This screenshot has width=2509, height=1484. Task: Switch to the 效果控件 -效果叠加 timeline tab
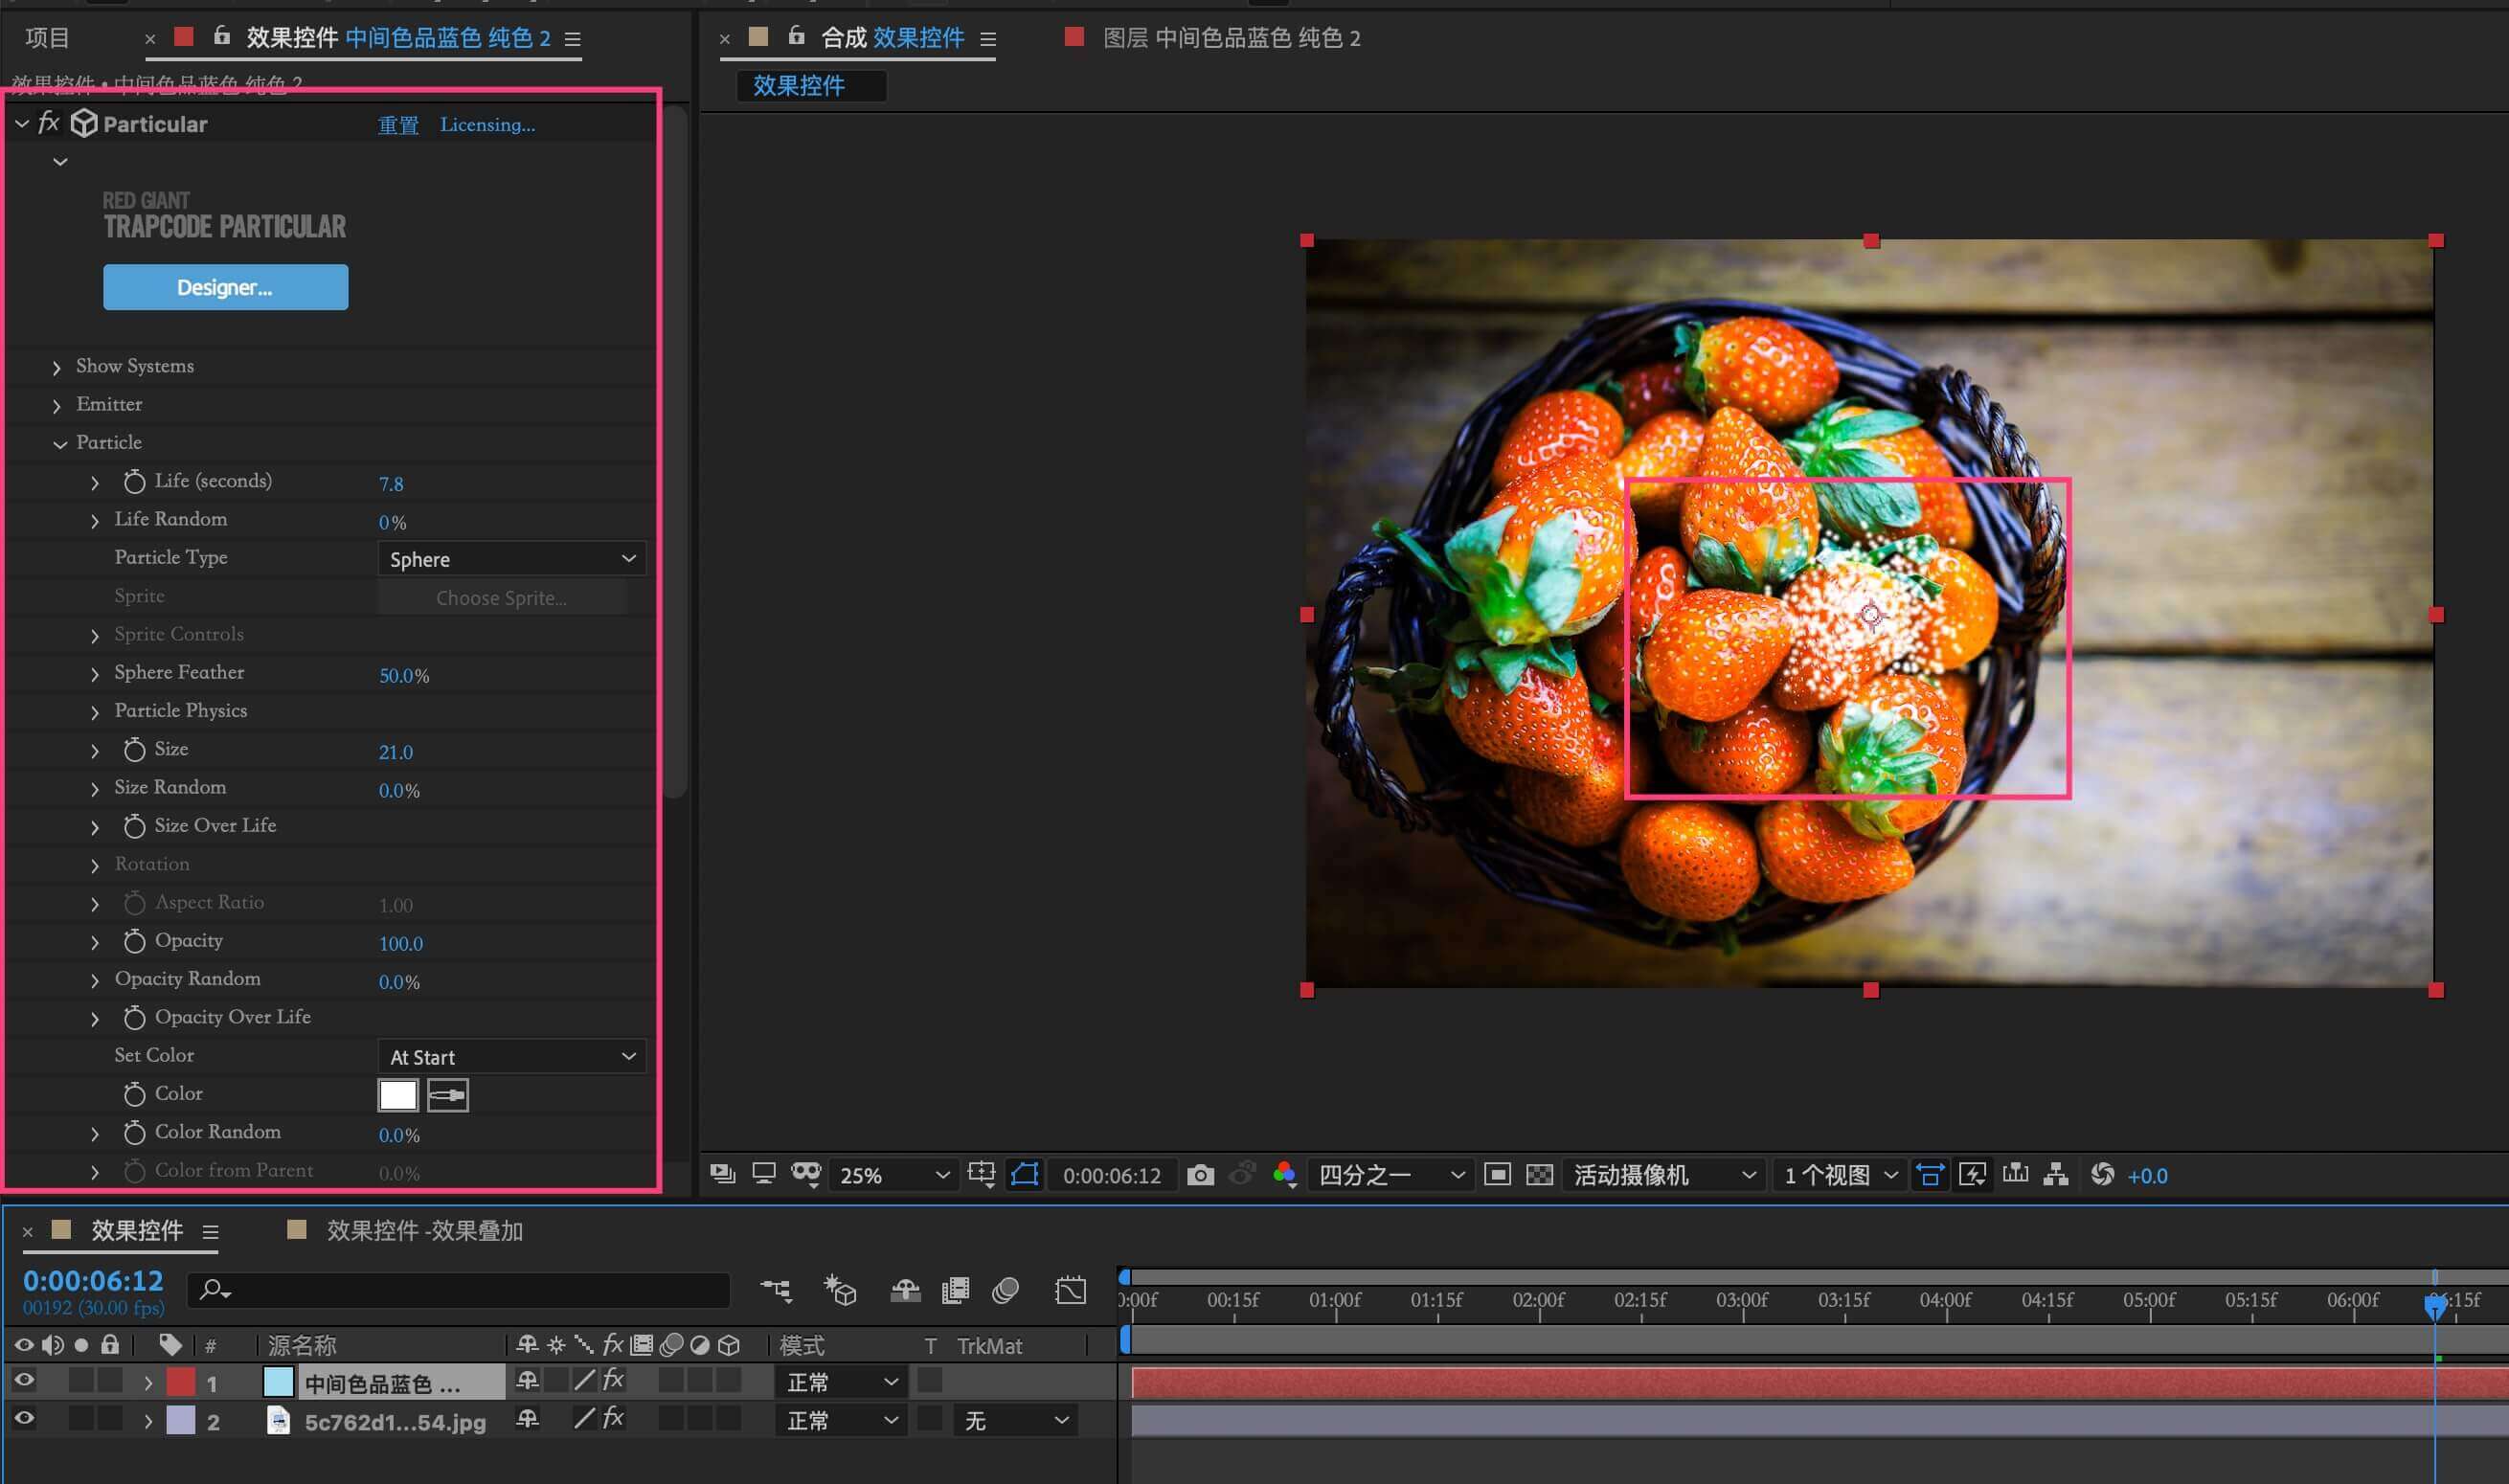coord(424,1230)
